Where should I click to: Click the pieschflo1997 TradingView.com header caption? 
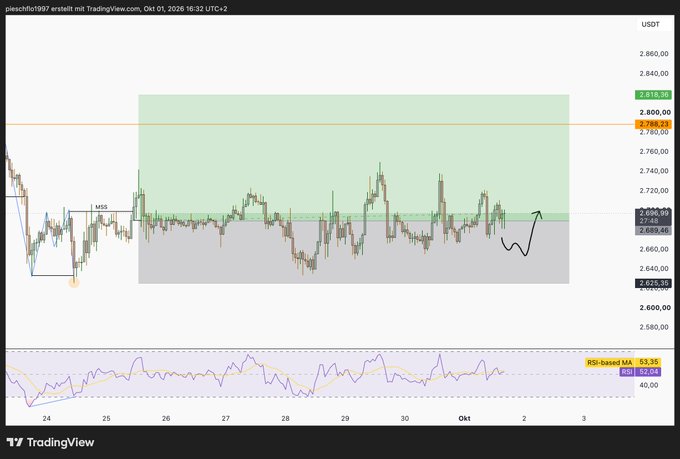click(116, 9)
